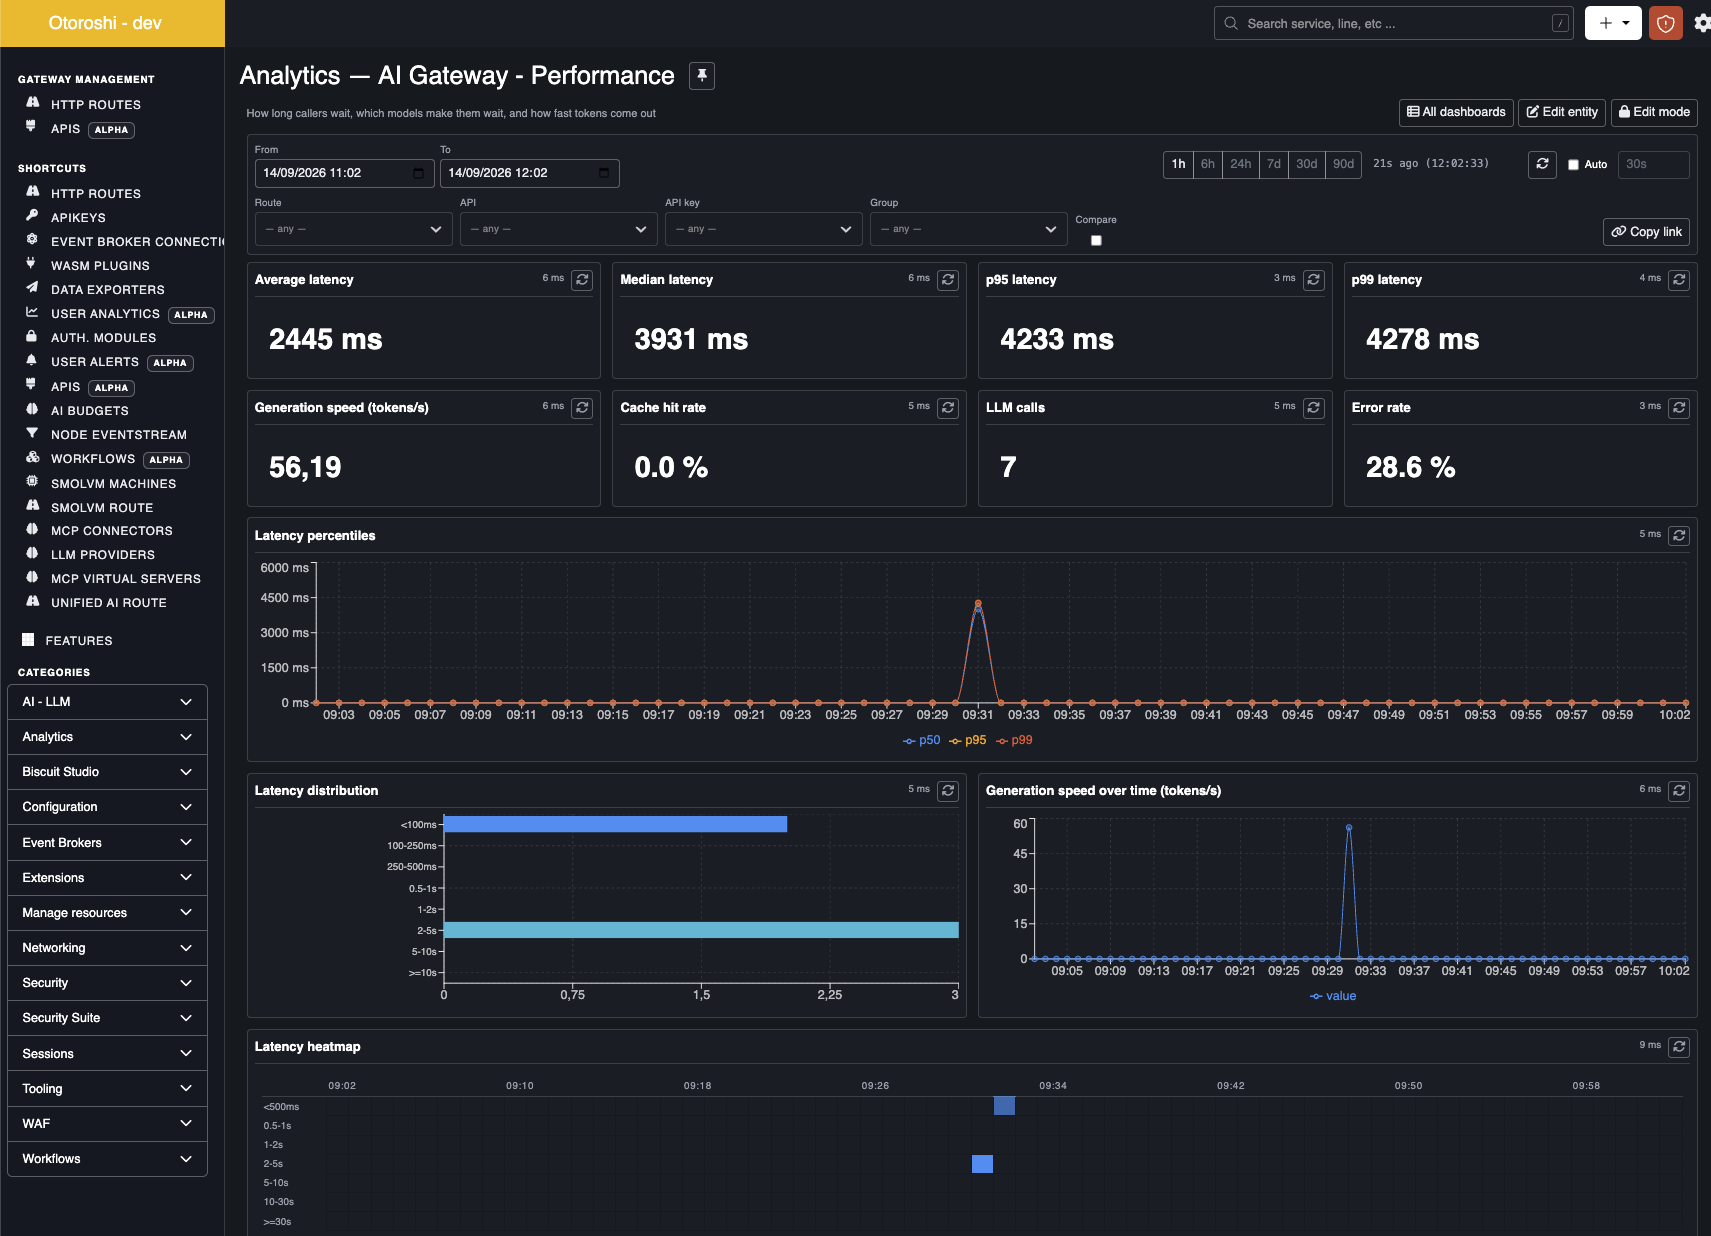Screen dimensions: 1711x1236
Task: Open MCP Connectors shortcut
Action: click(112, 531)
